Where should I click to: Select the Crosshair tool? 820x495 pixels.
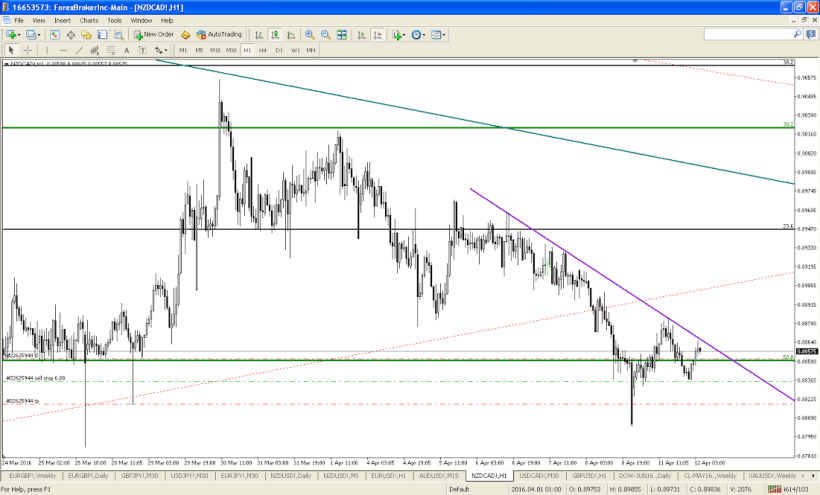(x=28, y=49)
